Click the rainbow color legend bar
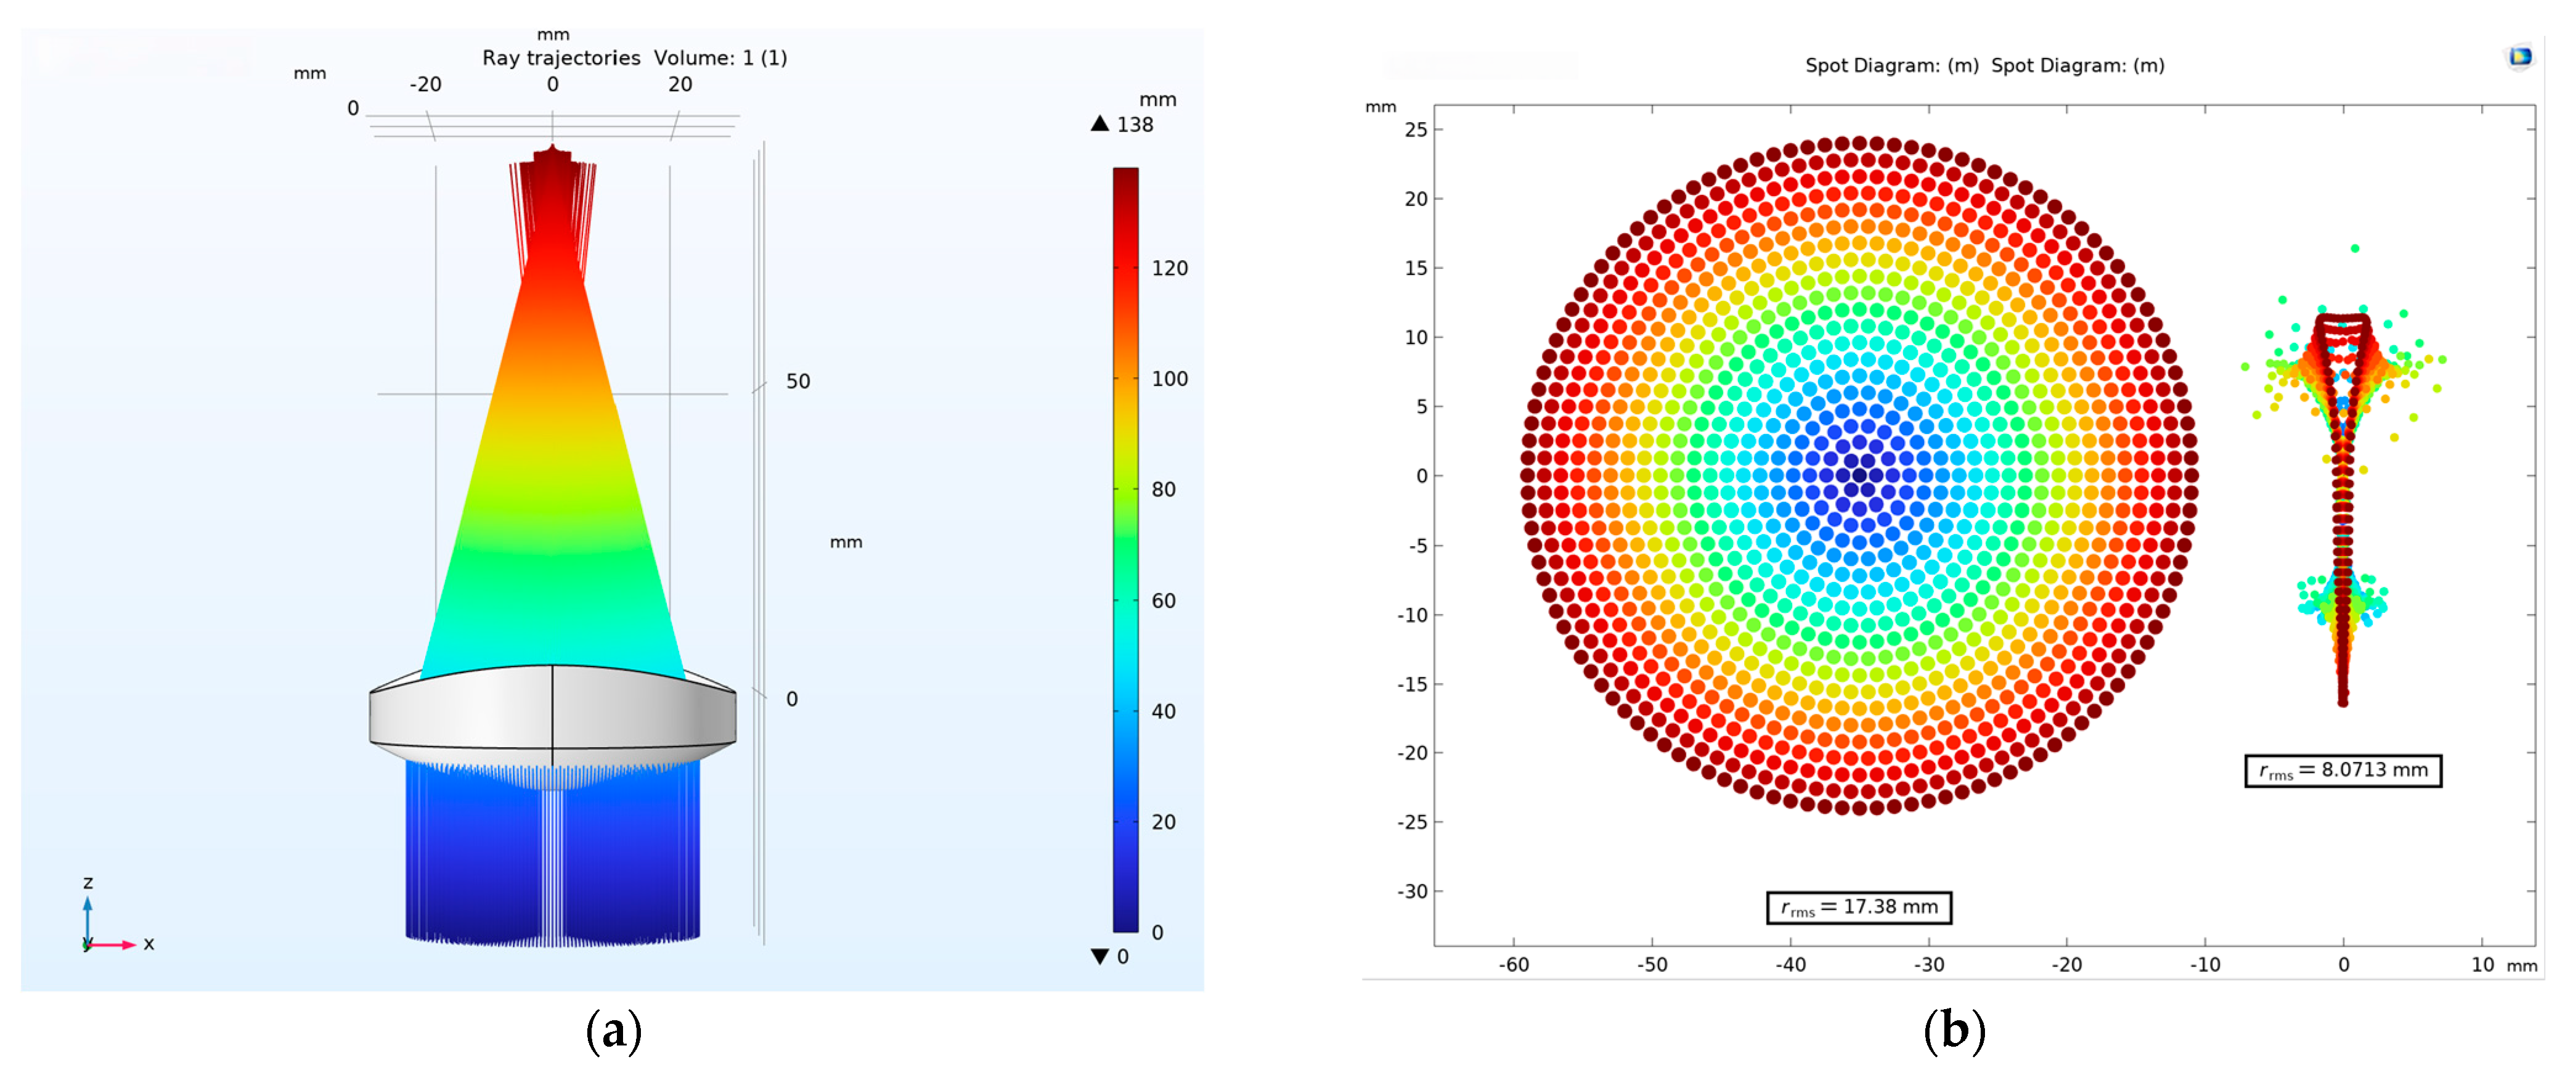 click(1126, 550)
